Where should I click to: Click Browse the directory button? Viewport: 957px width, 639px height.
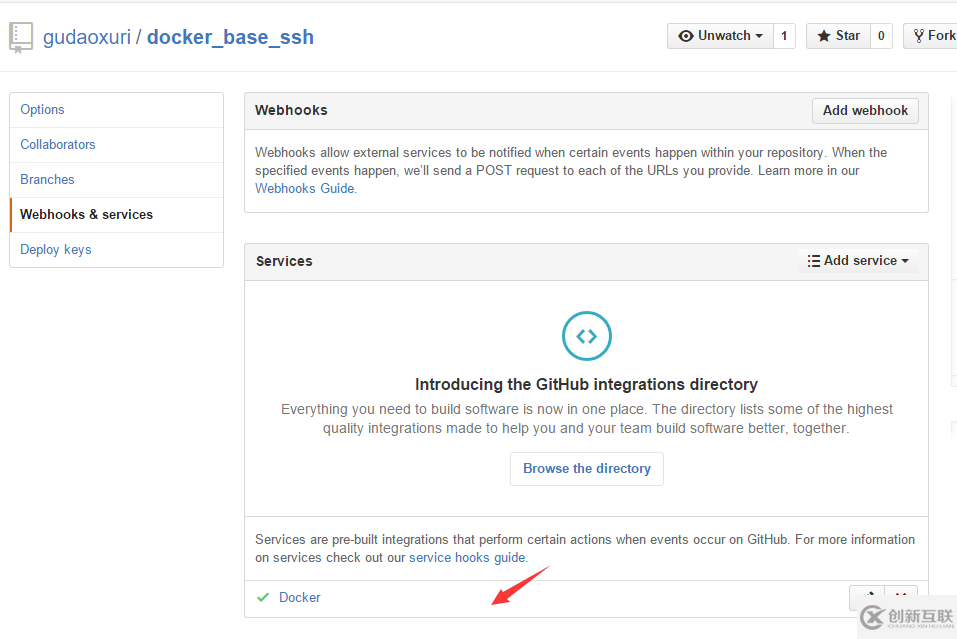tap(587, 469)
